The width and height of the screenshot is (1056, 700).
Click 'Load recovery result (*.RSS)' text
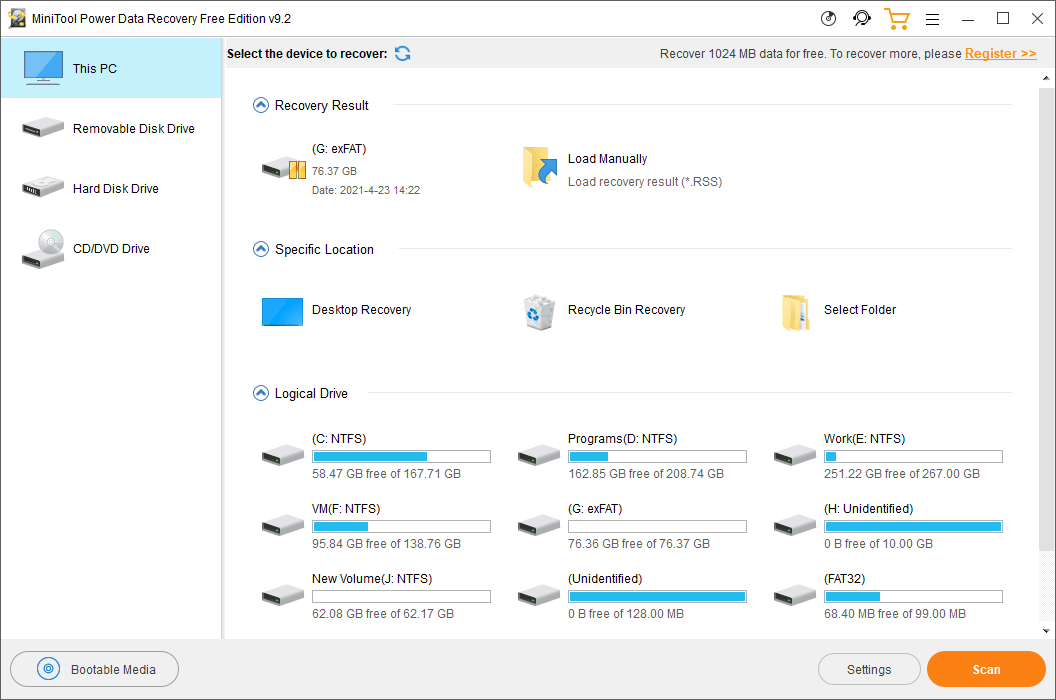[645, 181]
